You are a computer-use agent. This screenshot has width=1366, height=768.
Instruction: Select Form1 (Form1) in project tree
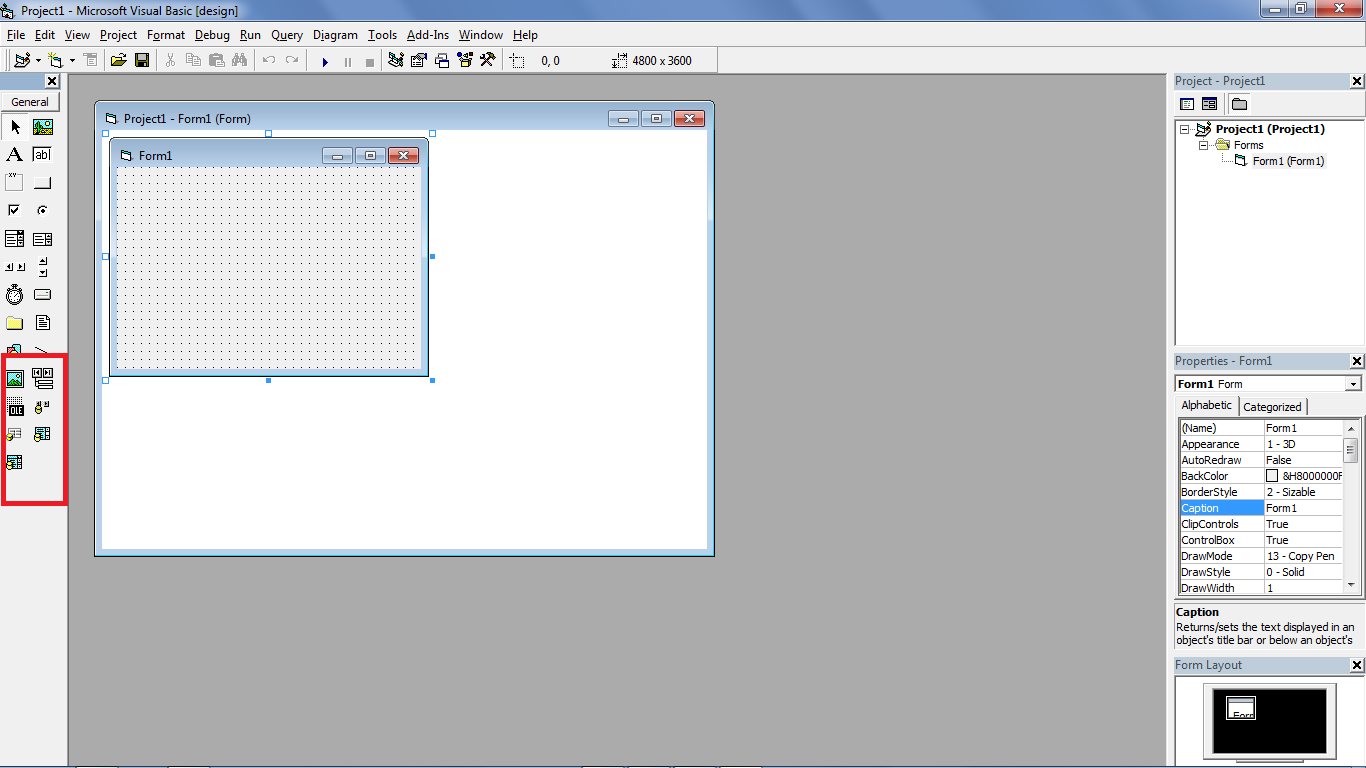pos(1288,161)
